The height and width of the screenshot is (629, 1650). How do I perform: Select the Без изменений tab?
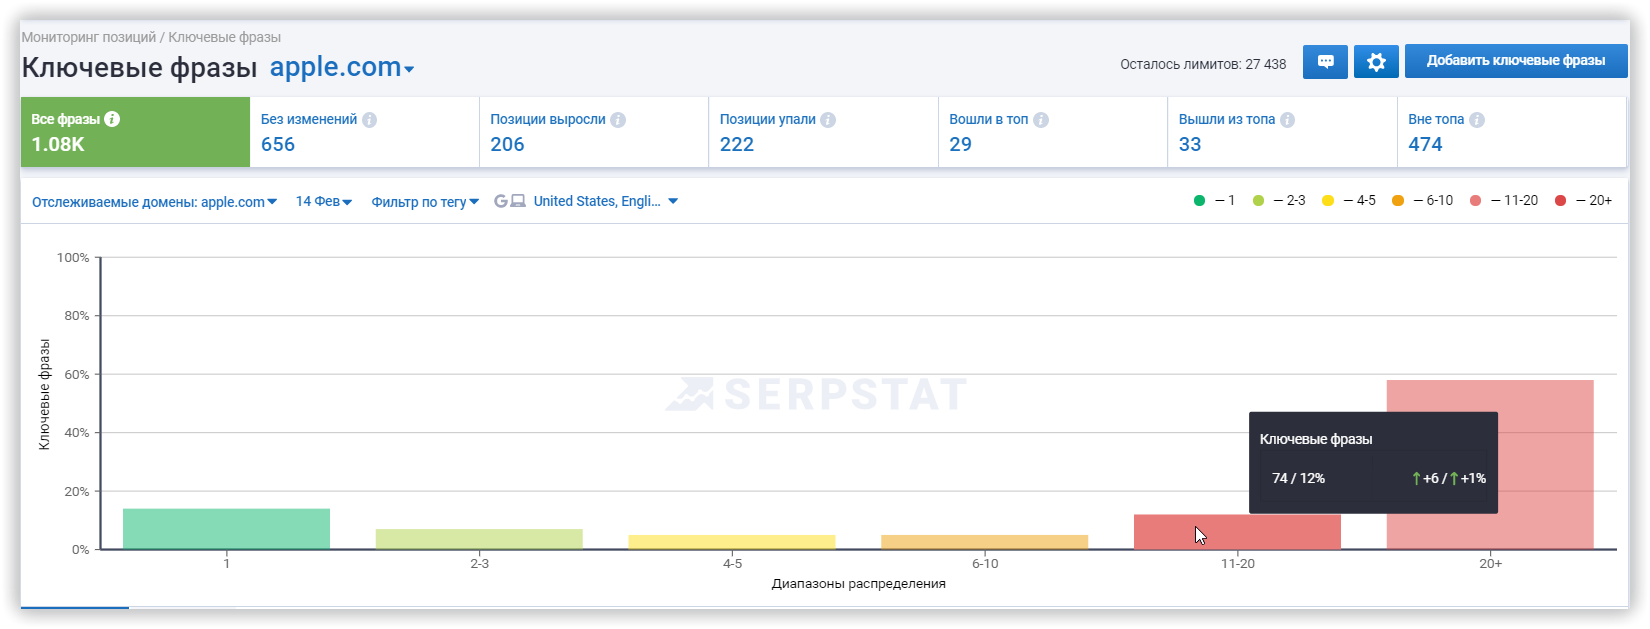[x=364, y=132]
